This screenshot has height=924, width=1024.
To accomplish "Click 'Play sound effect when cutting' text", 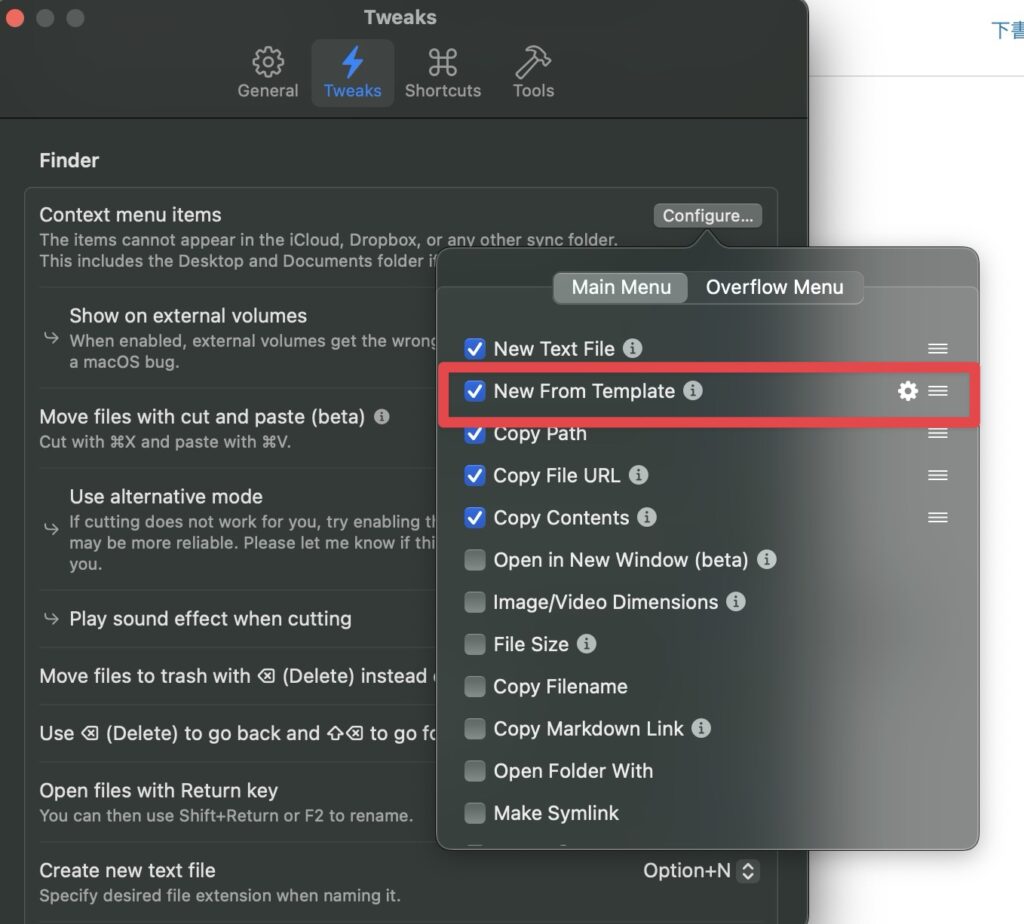I will point(210,619).
